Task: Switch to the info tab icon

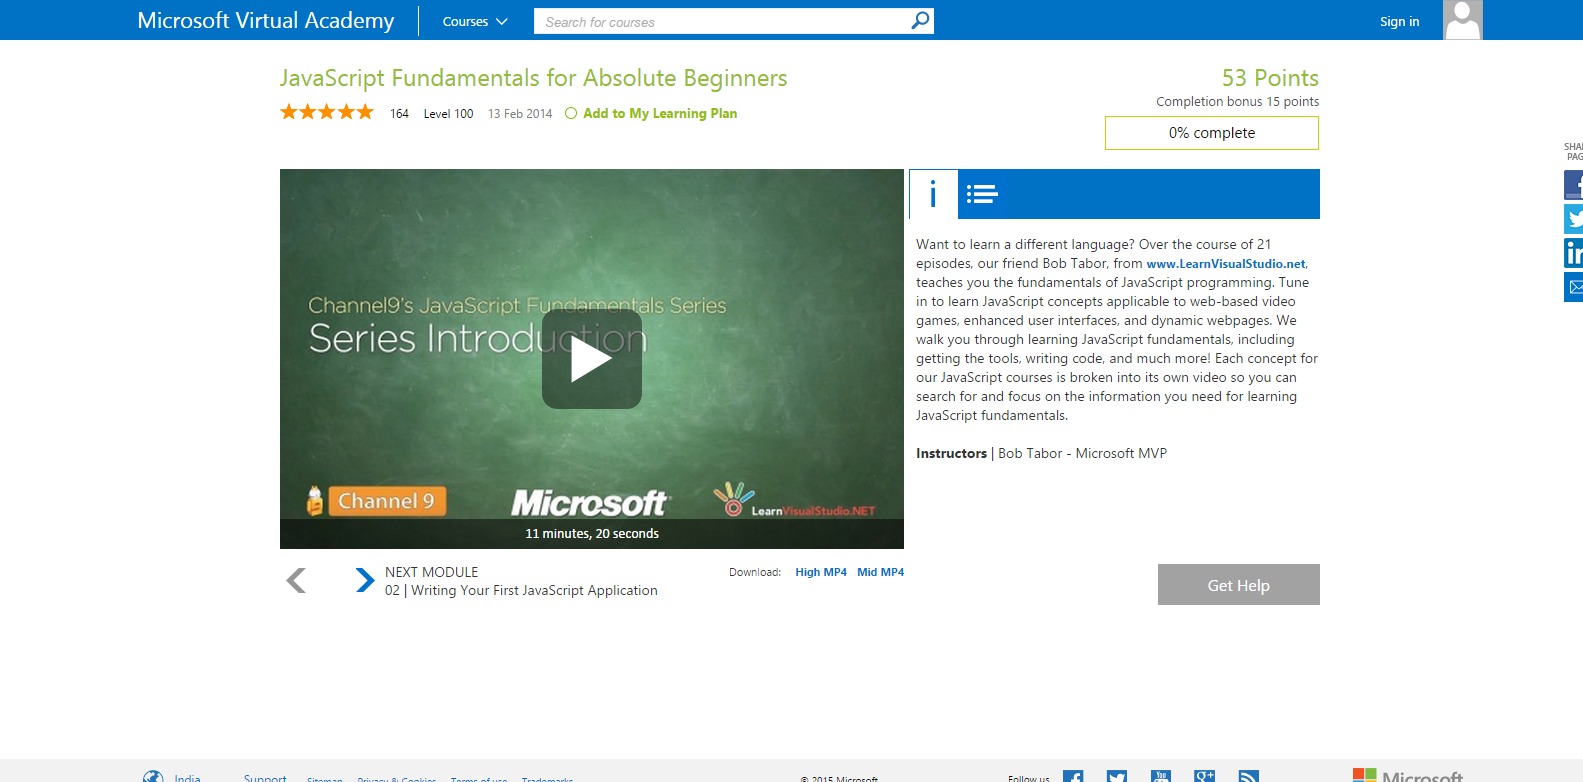Action: pyautogui.click(x=933, y=193)
